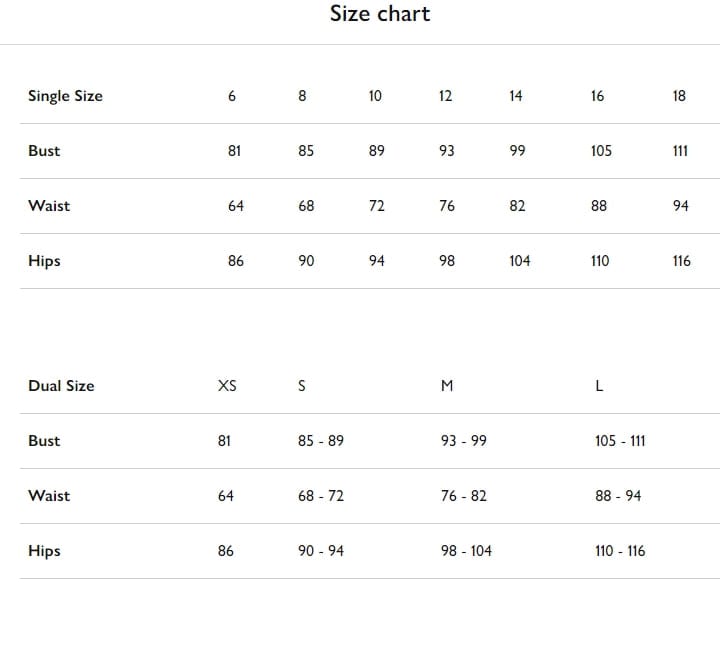The width and height of the screenshot is (720, 648).
Task: Select bust value 105 for size 16
Action: pos(601,151)
